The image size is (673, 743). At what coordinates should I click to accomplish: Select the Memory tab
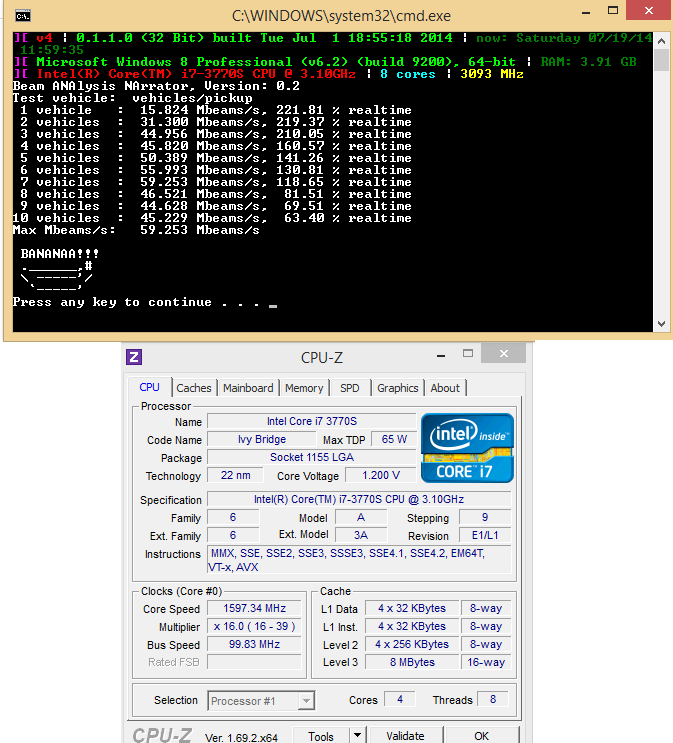click(304, 388)
